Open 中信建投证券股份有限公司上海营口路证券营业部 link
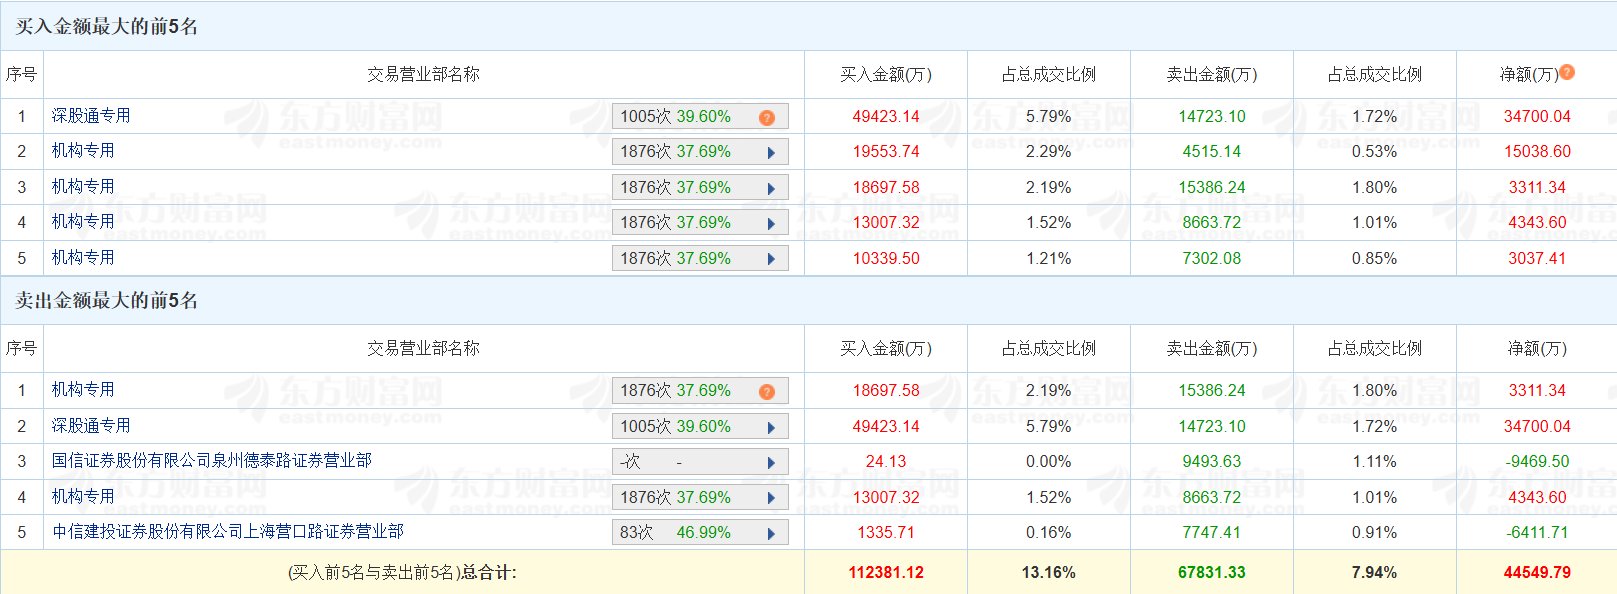This screenshot has width=1617, height=594. coord(228,532)
